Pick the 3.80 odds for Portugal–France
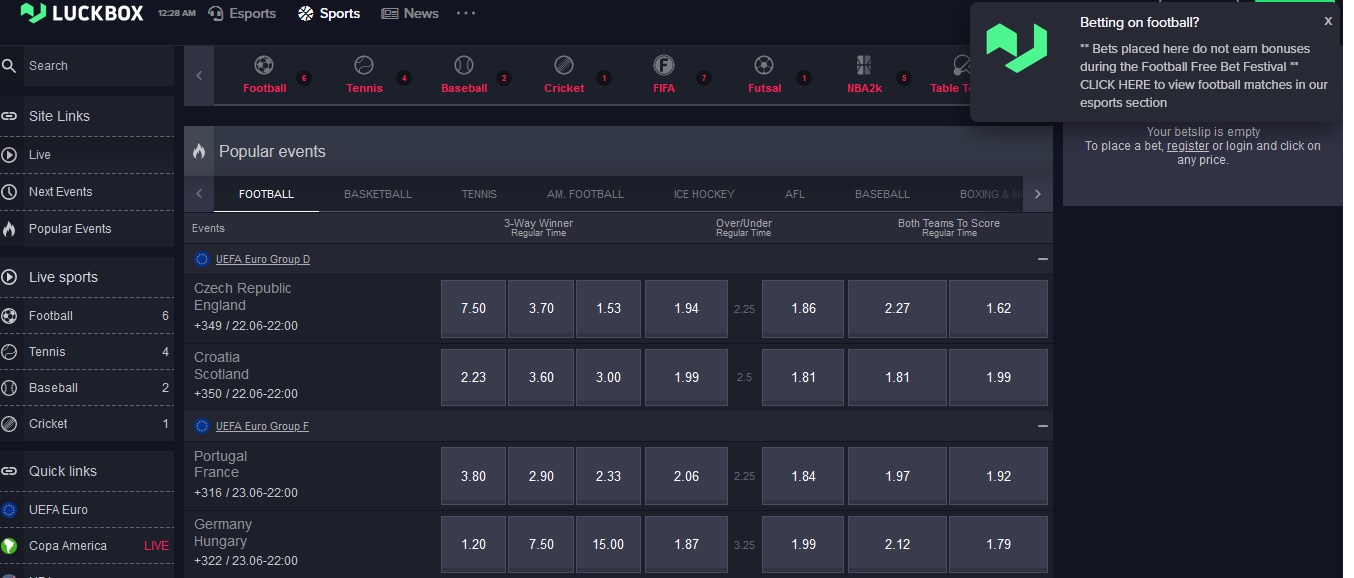Image resolution: width=1354 pixels, height=578 pixels. (x=473, y=476)
